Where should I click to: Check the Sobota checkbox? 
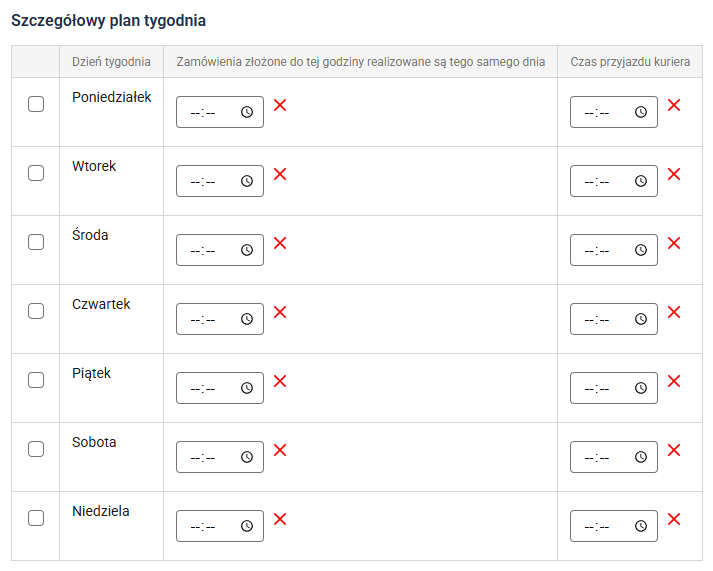pyautogui.click(x=36, y=449)
